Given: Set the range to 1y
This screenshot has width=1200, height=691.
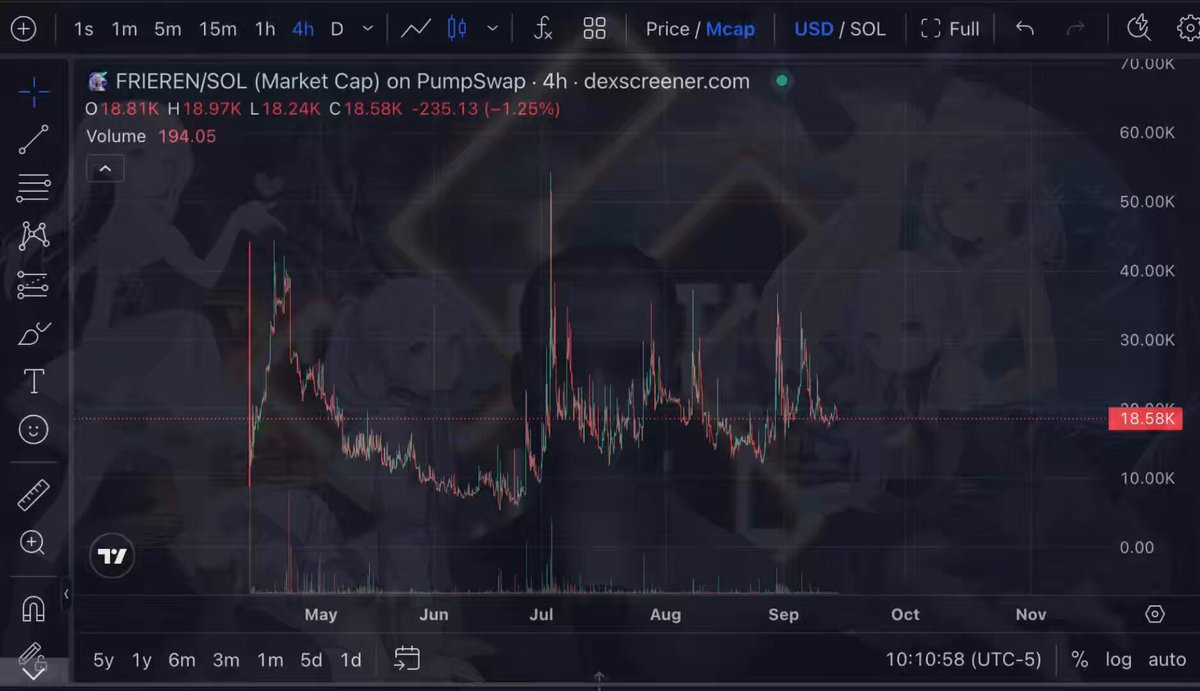Looking at the screenshot, I should (142, 660).
